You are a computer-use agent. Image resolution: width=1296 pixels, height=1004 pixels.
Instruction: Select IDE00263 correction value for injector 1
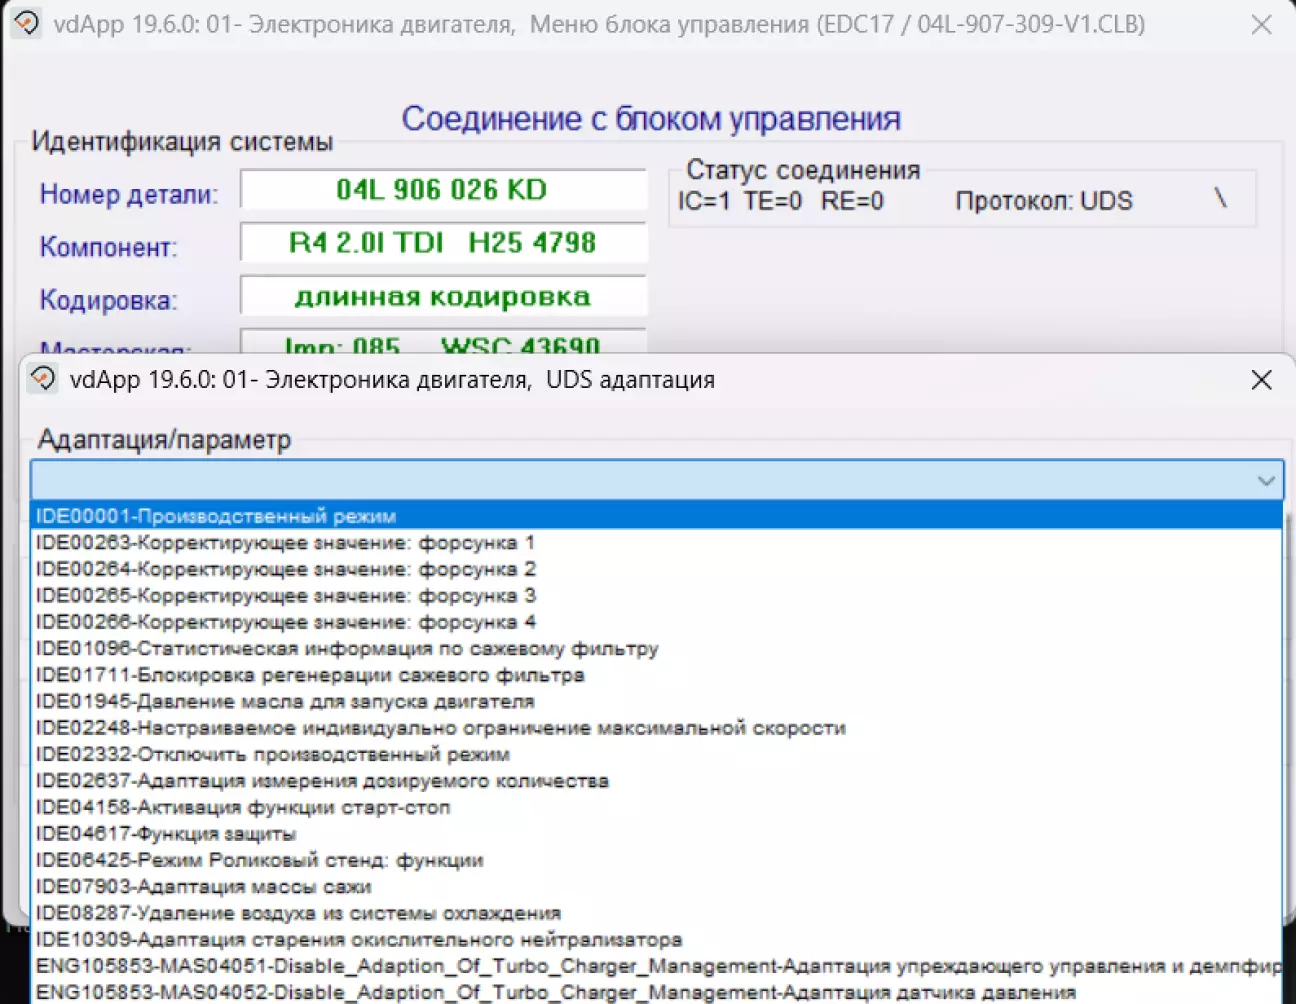[285, 543]
